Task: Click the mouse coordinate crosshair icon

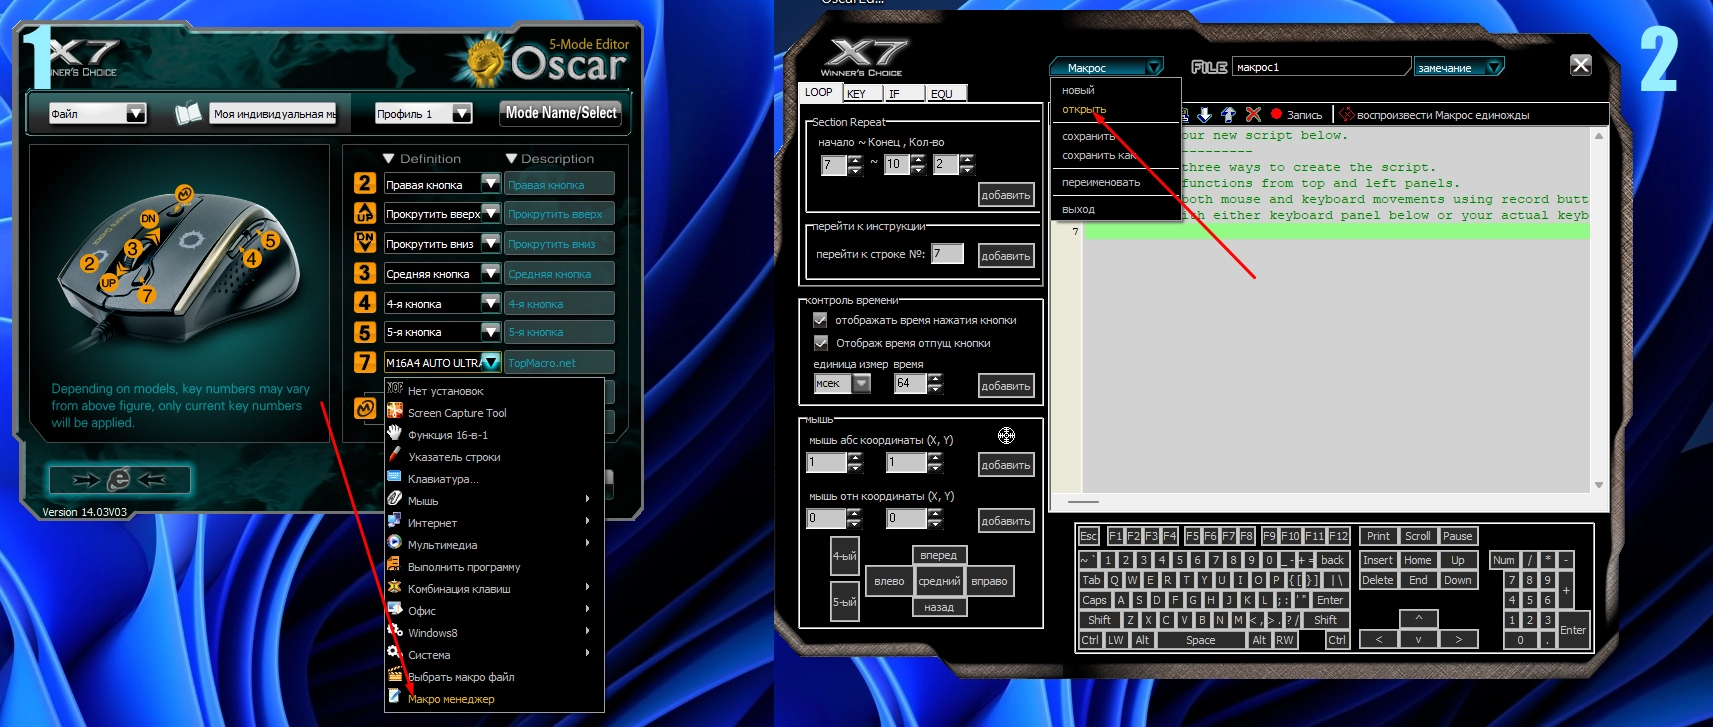Action: tap(1006, 435)
